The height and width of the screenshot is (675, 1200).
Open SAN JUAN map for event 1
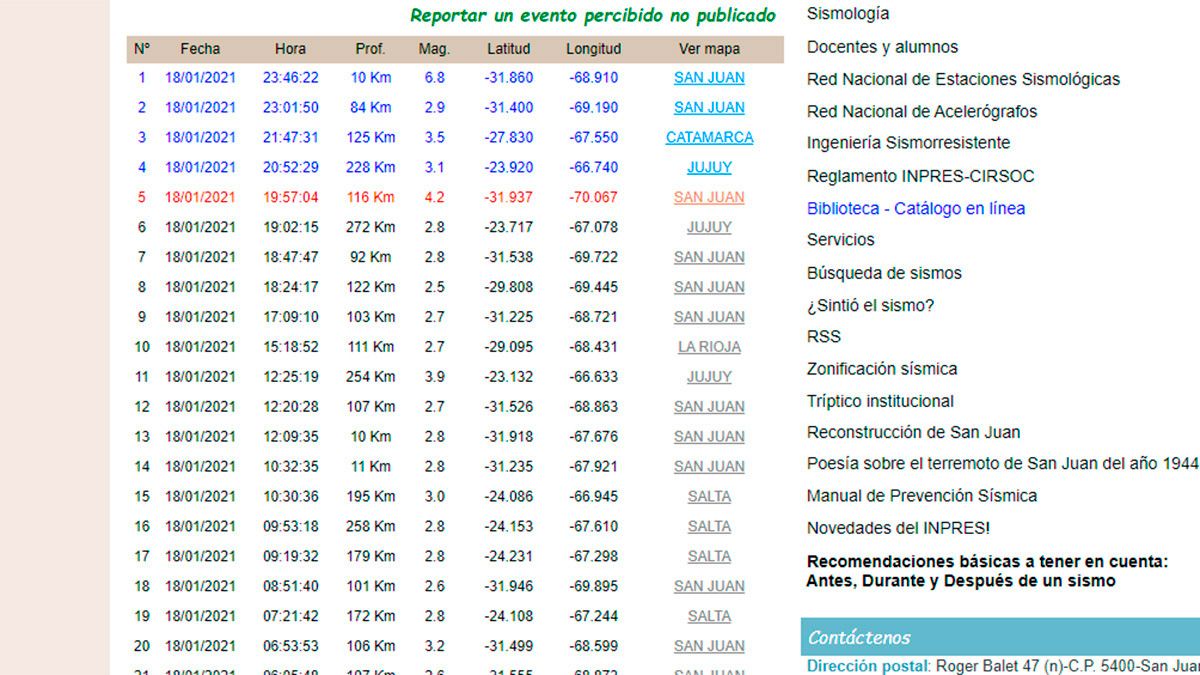tap(709, 78)
